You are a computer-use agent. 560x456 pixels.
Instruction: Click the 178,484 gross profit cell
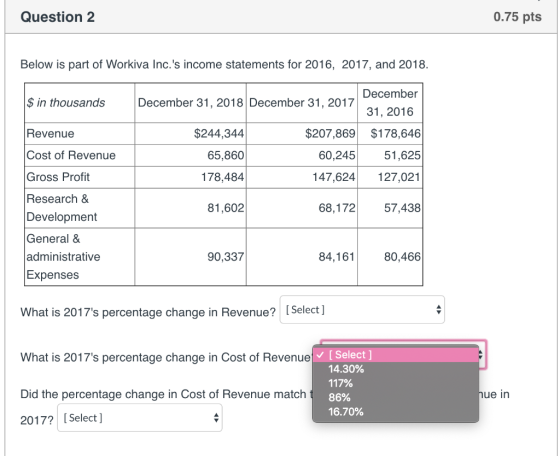(190, 177)
